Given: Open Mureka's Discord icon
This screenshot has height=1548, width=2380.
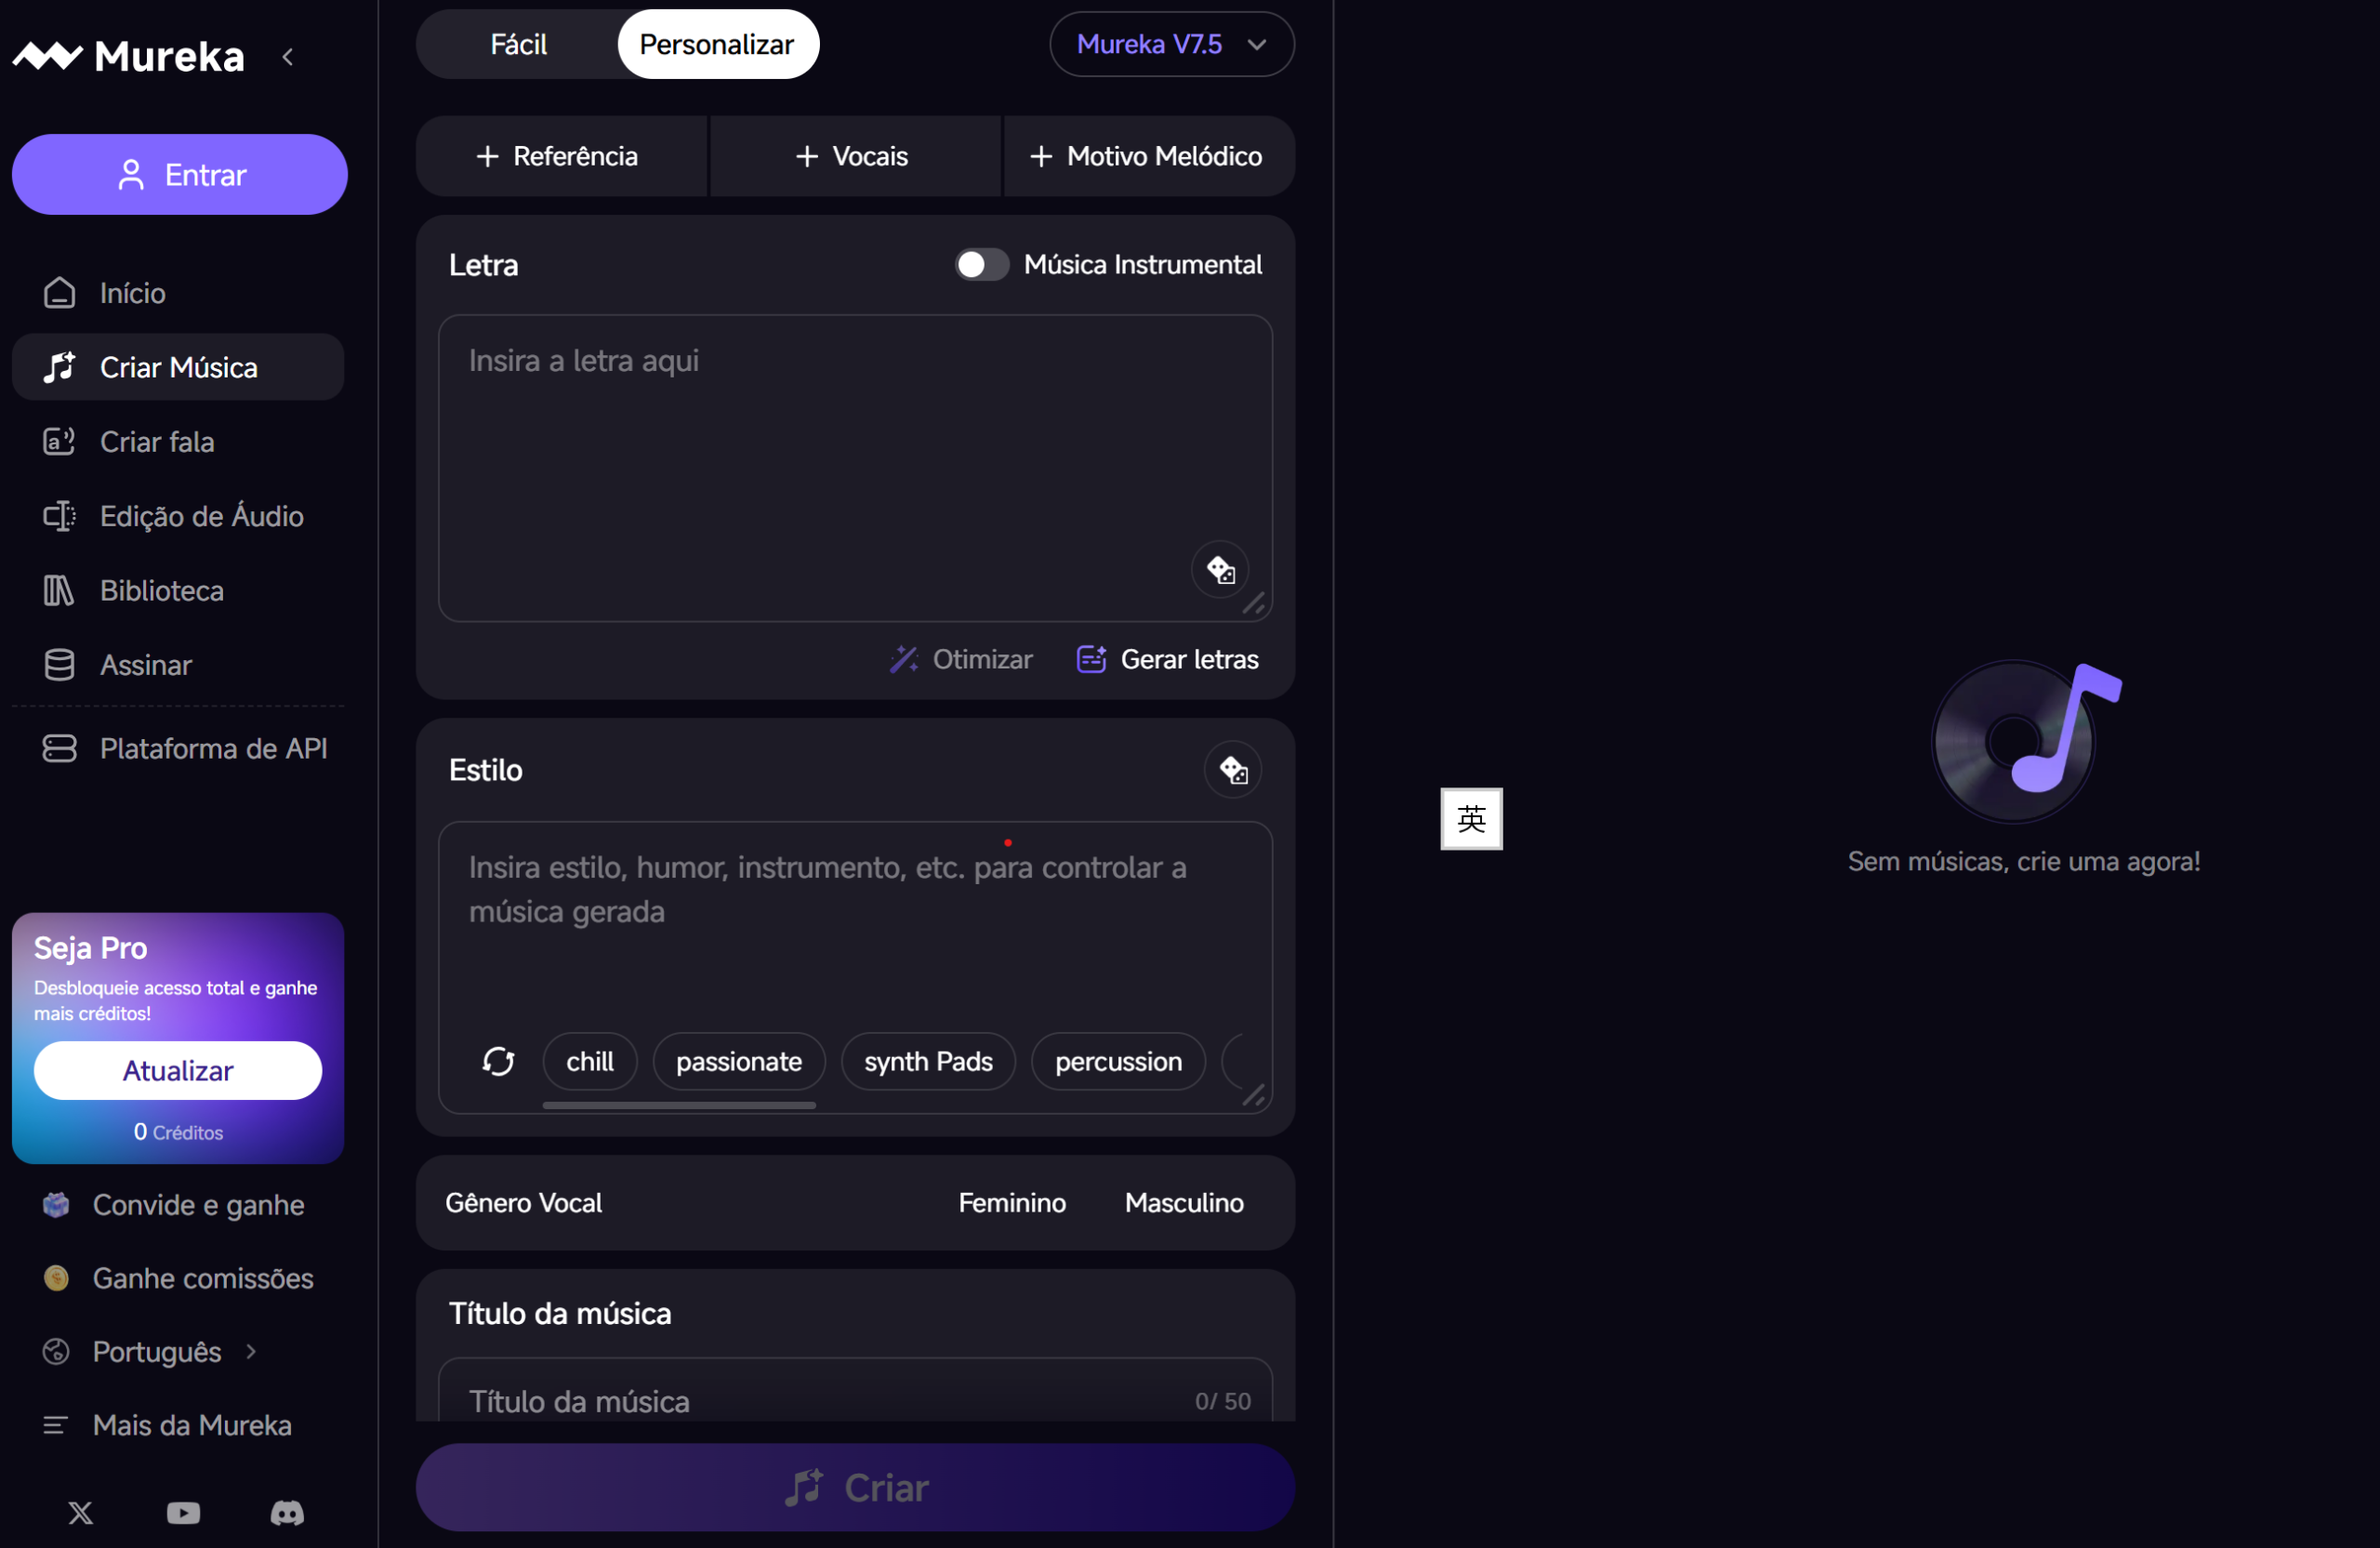Looking at the screenshot, I should tap(286, 1513).
